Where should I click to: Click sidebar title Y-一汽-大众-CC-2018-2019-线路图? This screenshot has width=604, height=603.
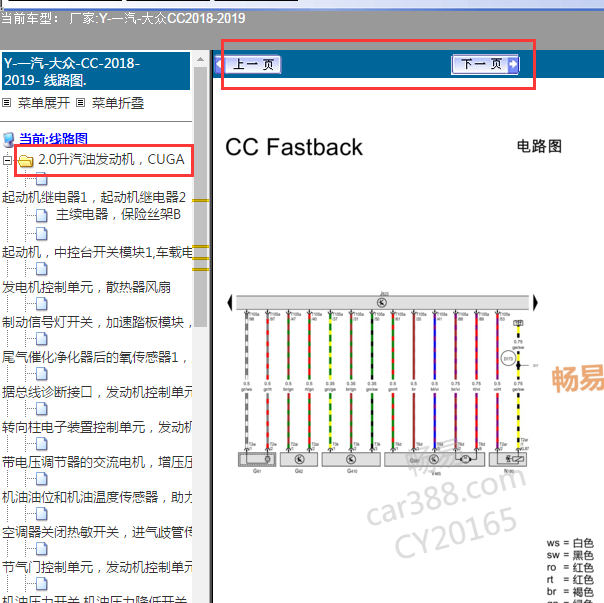(96, 71)
